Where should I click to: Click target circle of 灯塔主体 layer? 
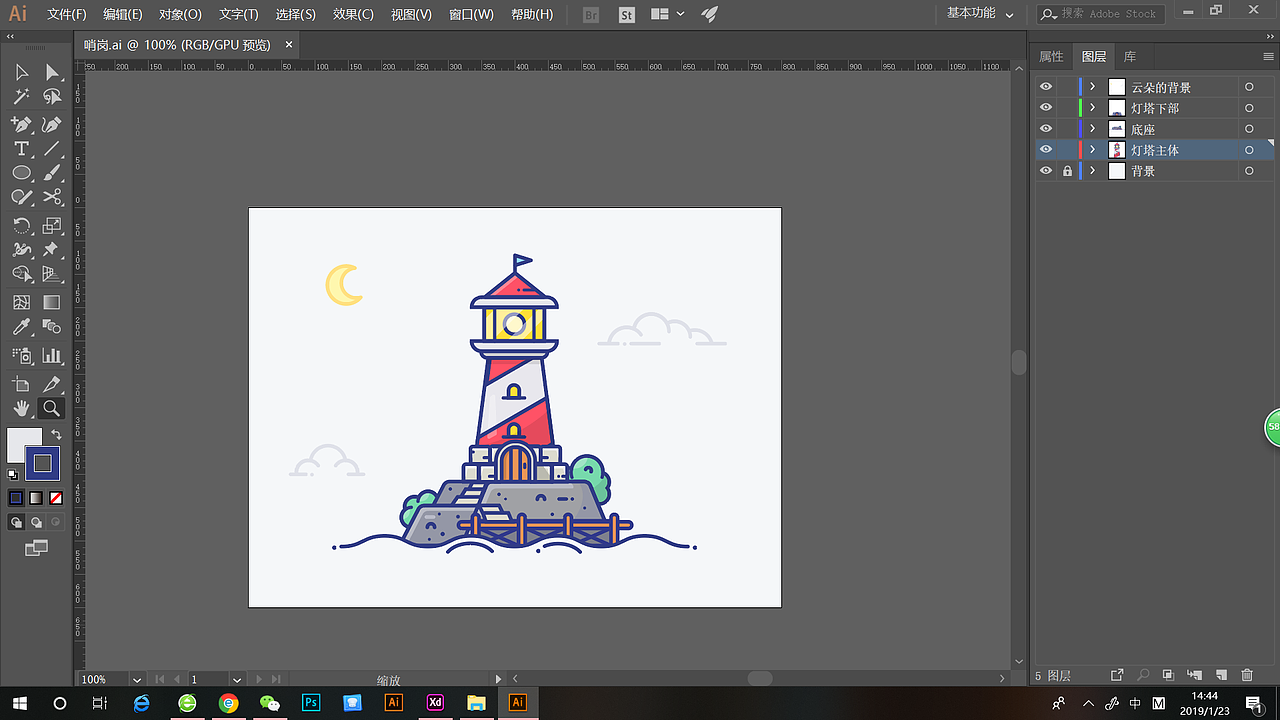[1249, 150]
